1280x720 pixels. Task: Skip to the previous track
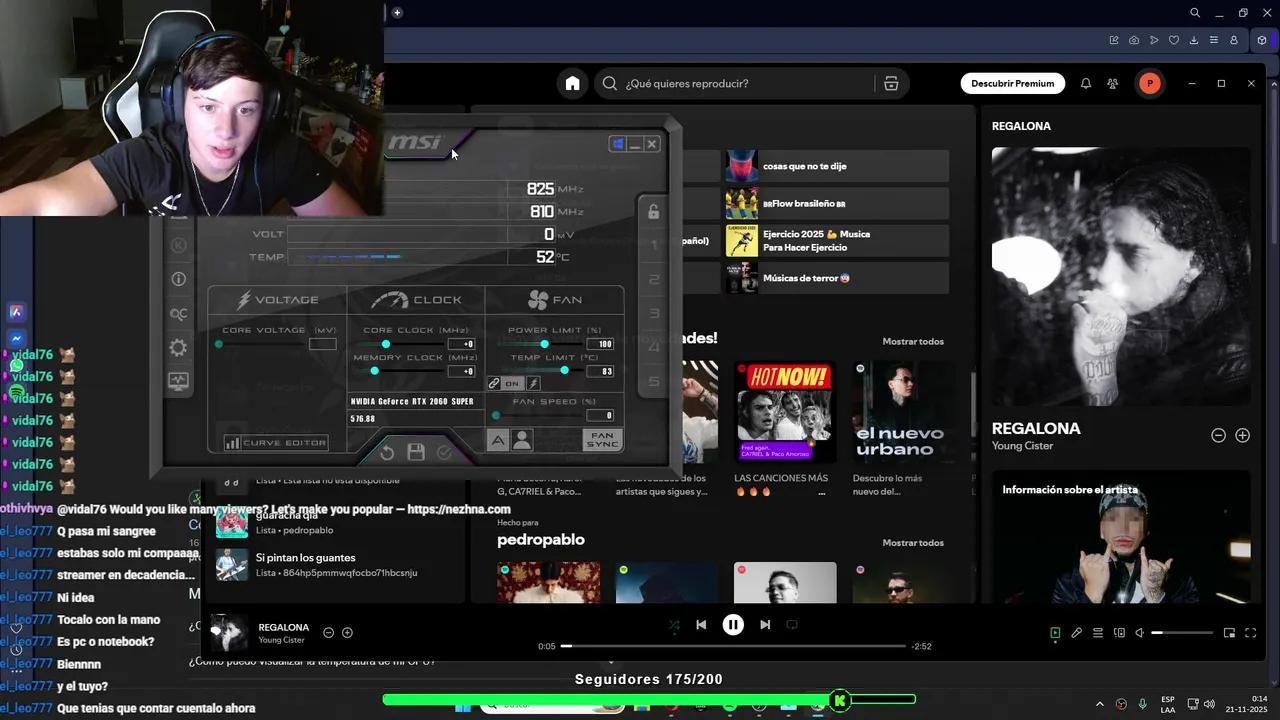click(x=701, y=624)
